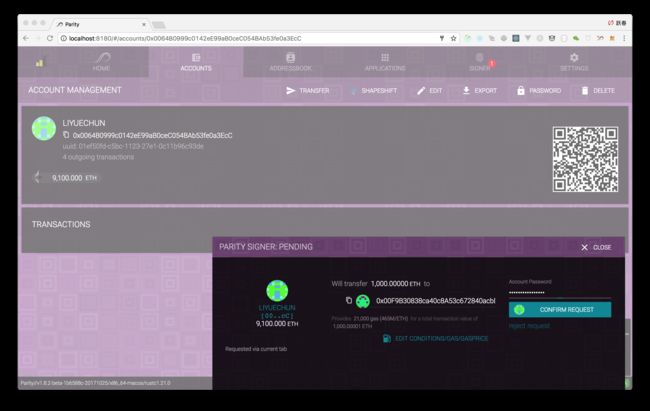The image size is (650, 411).
Task: Click the 9,100.000 ETH balance tag
Action: tap(66, 178)
